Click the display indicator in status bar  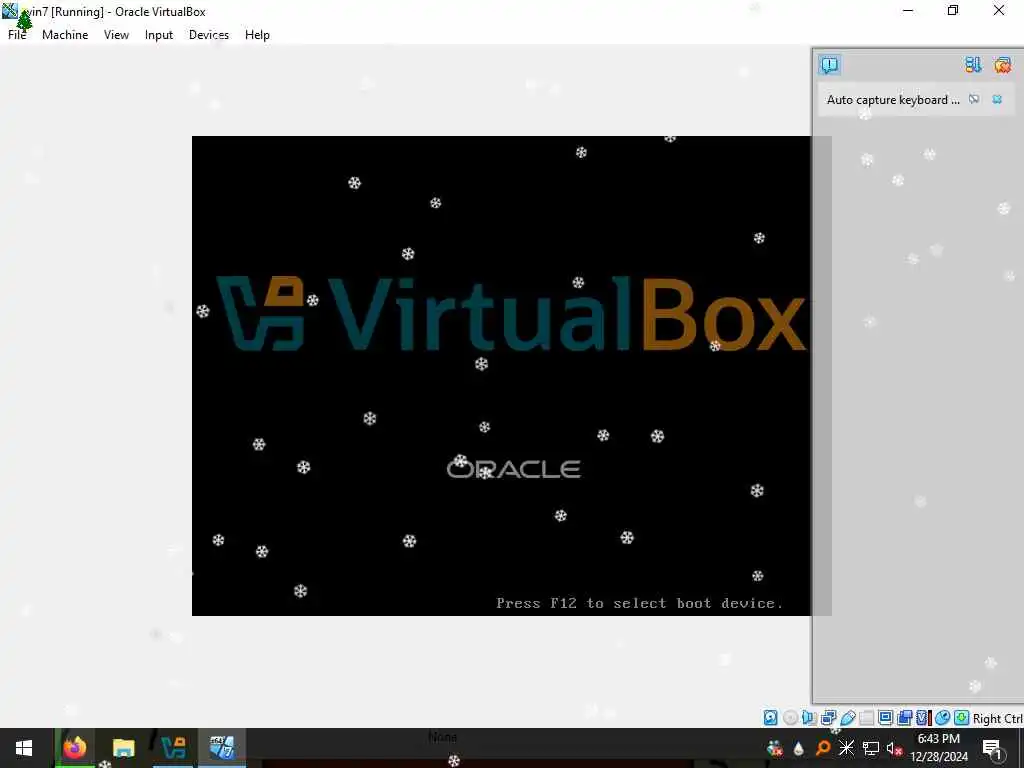coord(886,718)
